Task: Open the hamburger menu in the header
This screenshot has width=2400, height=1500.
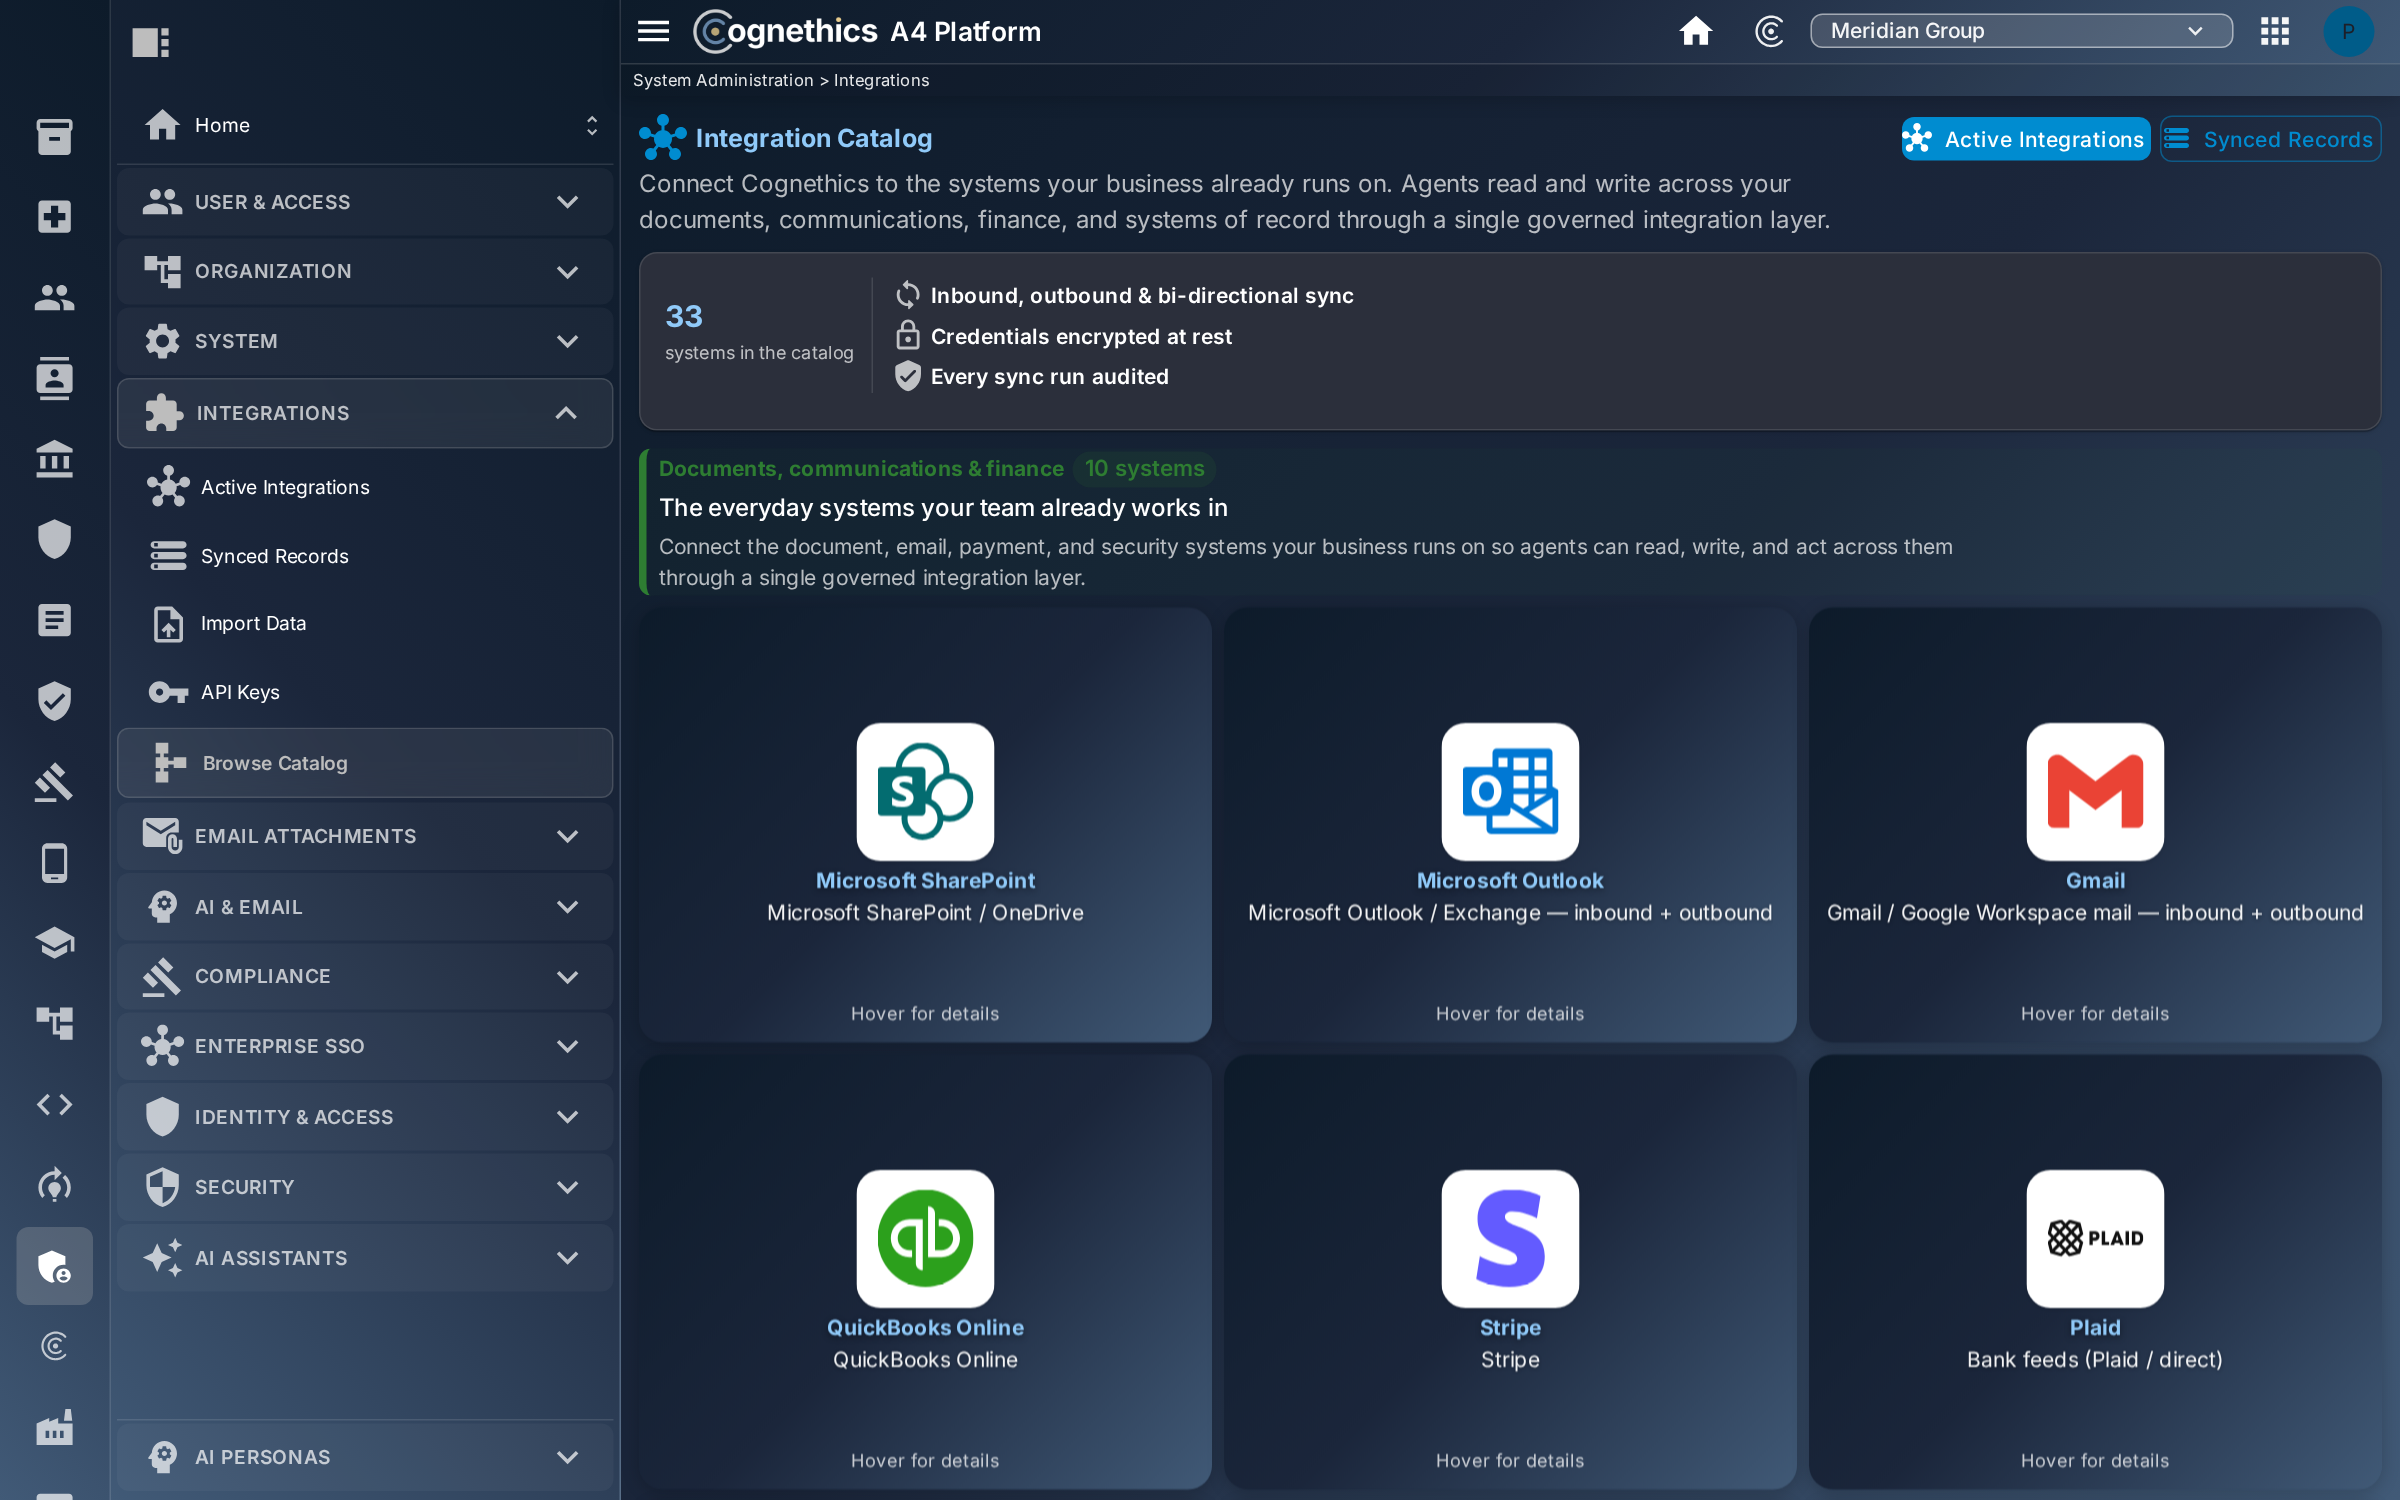Action: 653,31
